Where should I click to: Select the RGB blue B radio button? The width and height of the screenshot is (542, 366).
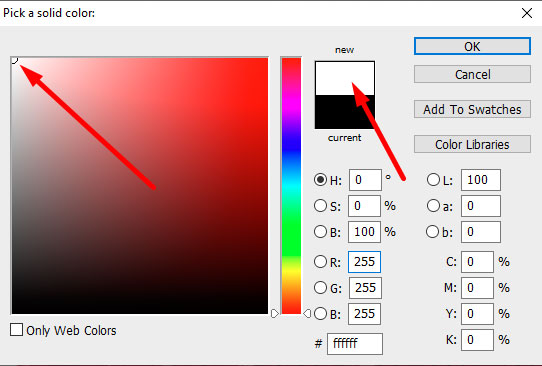click(320, 313)
